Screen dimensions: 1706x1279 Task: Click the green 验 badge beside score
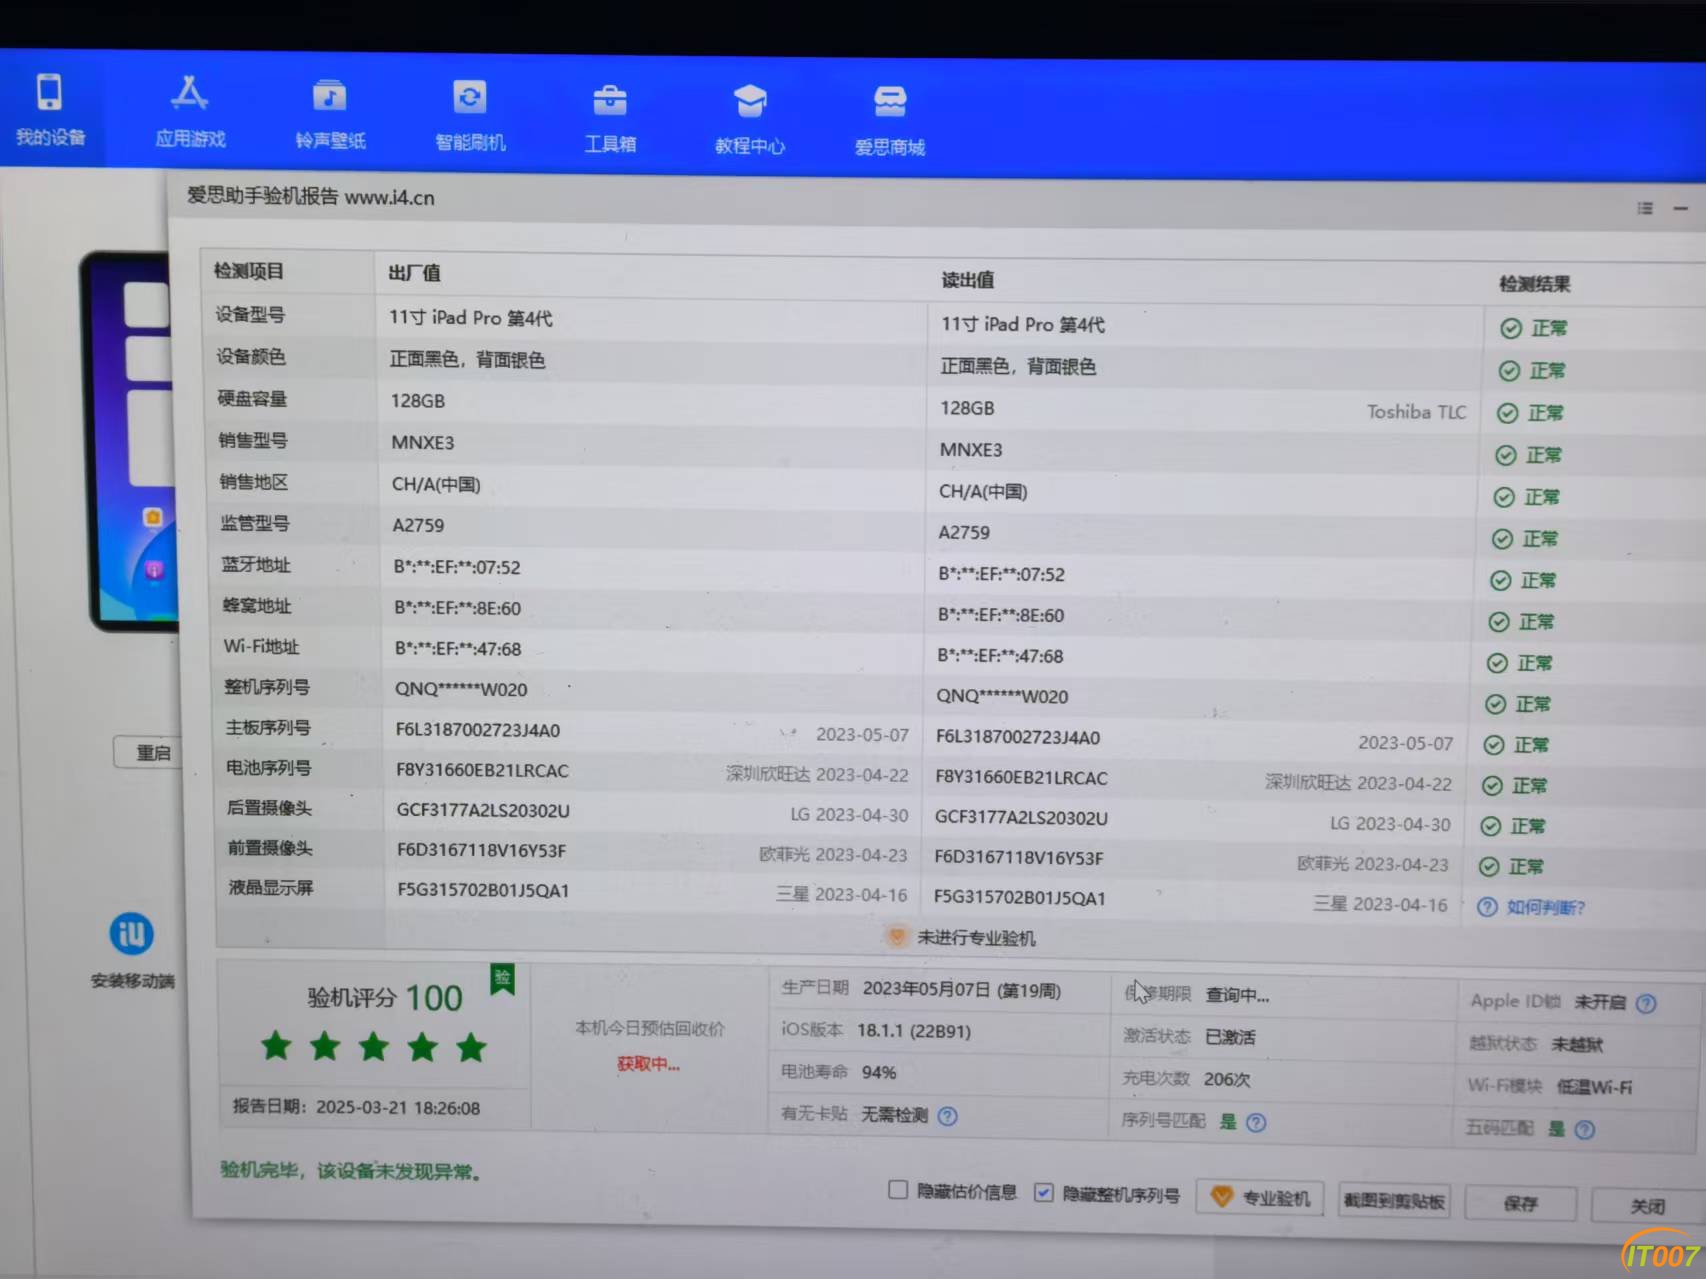click(x=502, y=979)
